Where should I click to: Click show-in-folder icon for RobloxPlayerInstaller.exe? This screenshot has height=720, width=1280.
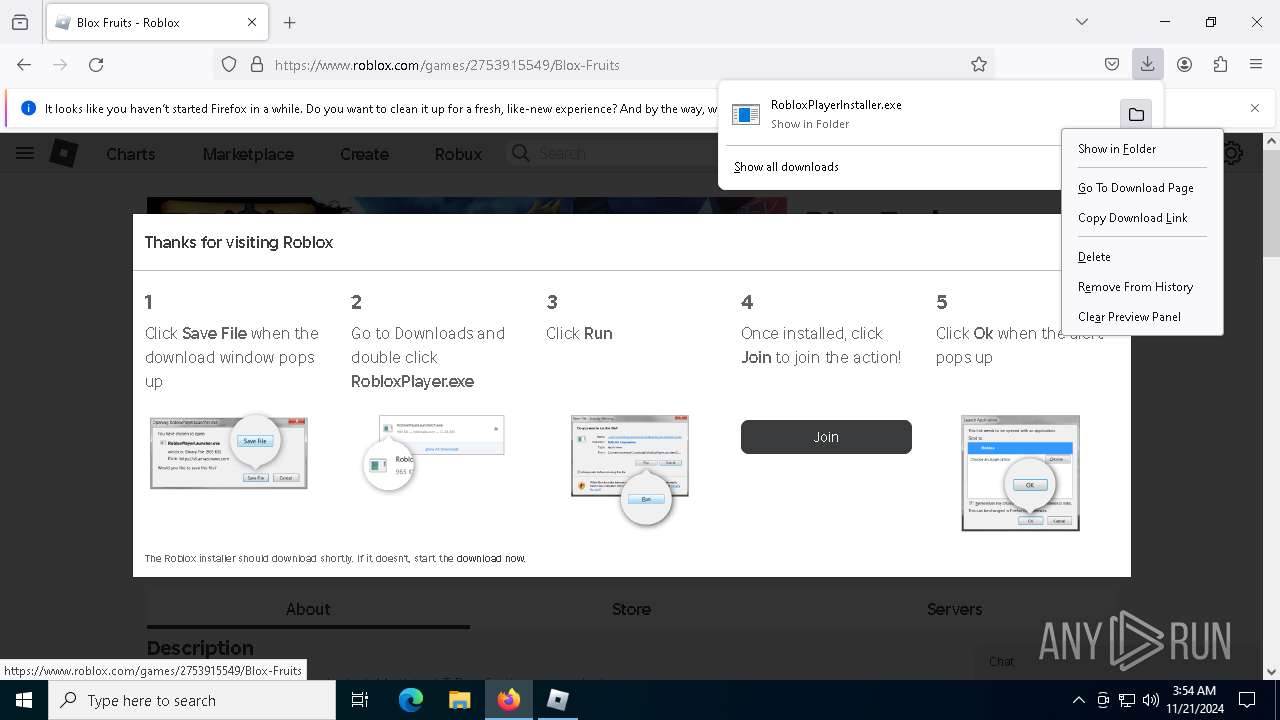pyautogui.click(x=1136, y=114)
